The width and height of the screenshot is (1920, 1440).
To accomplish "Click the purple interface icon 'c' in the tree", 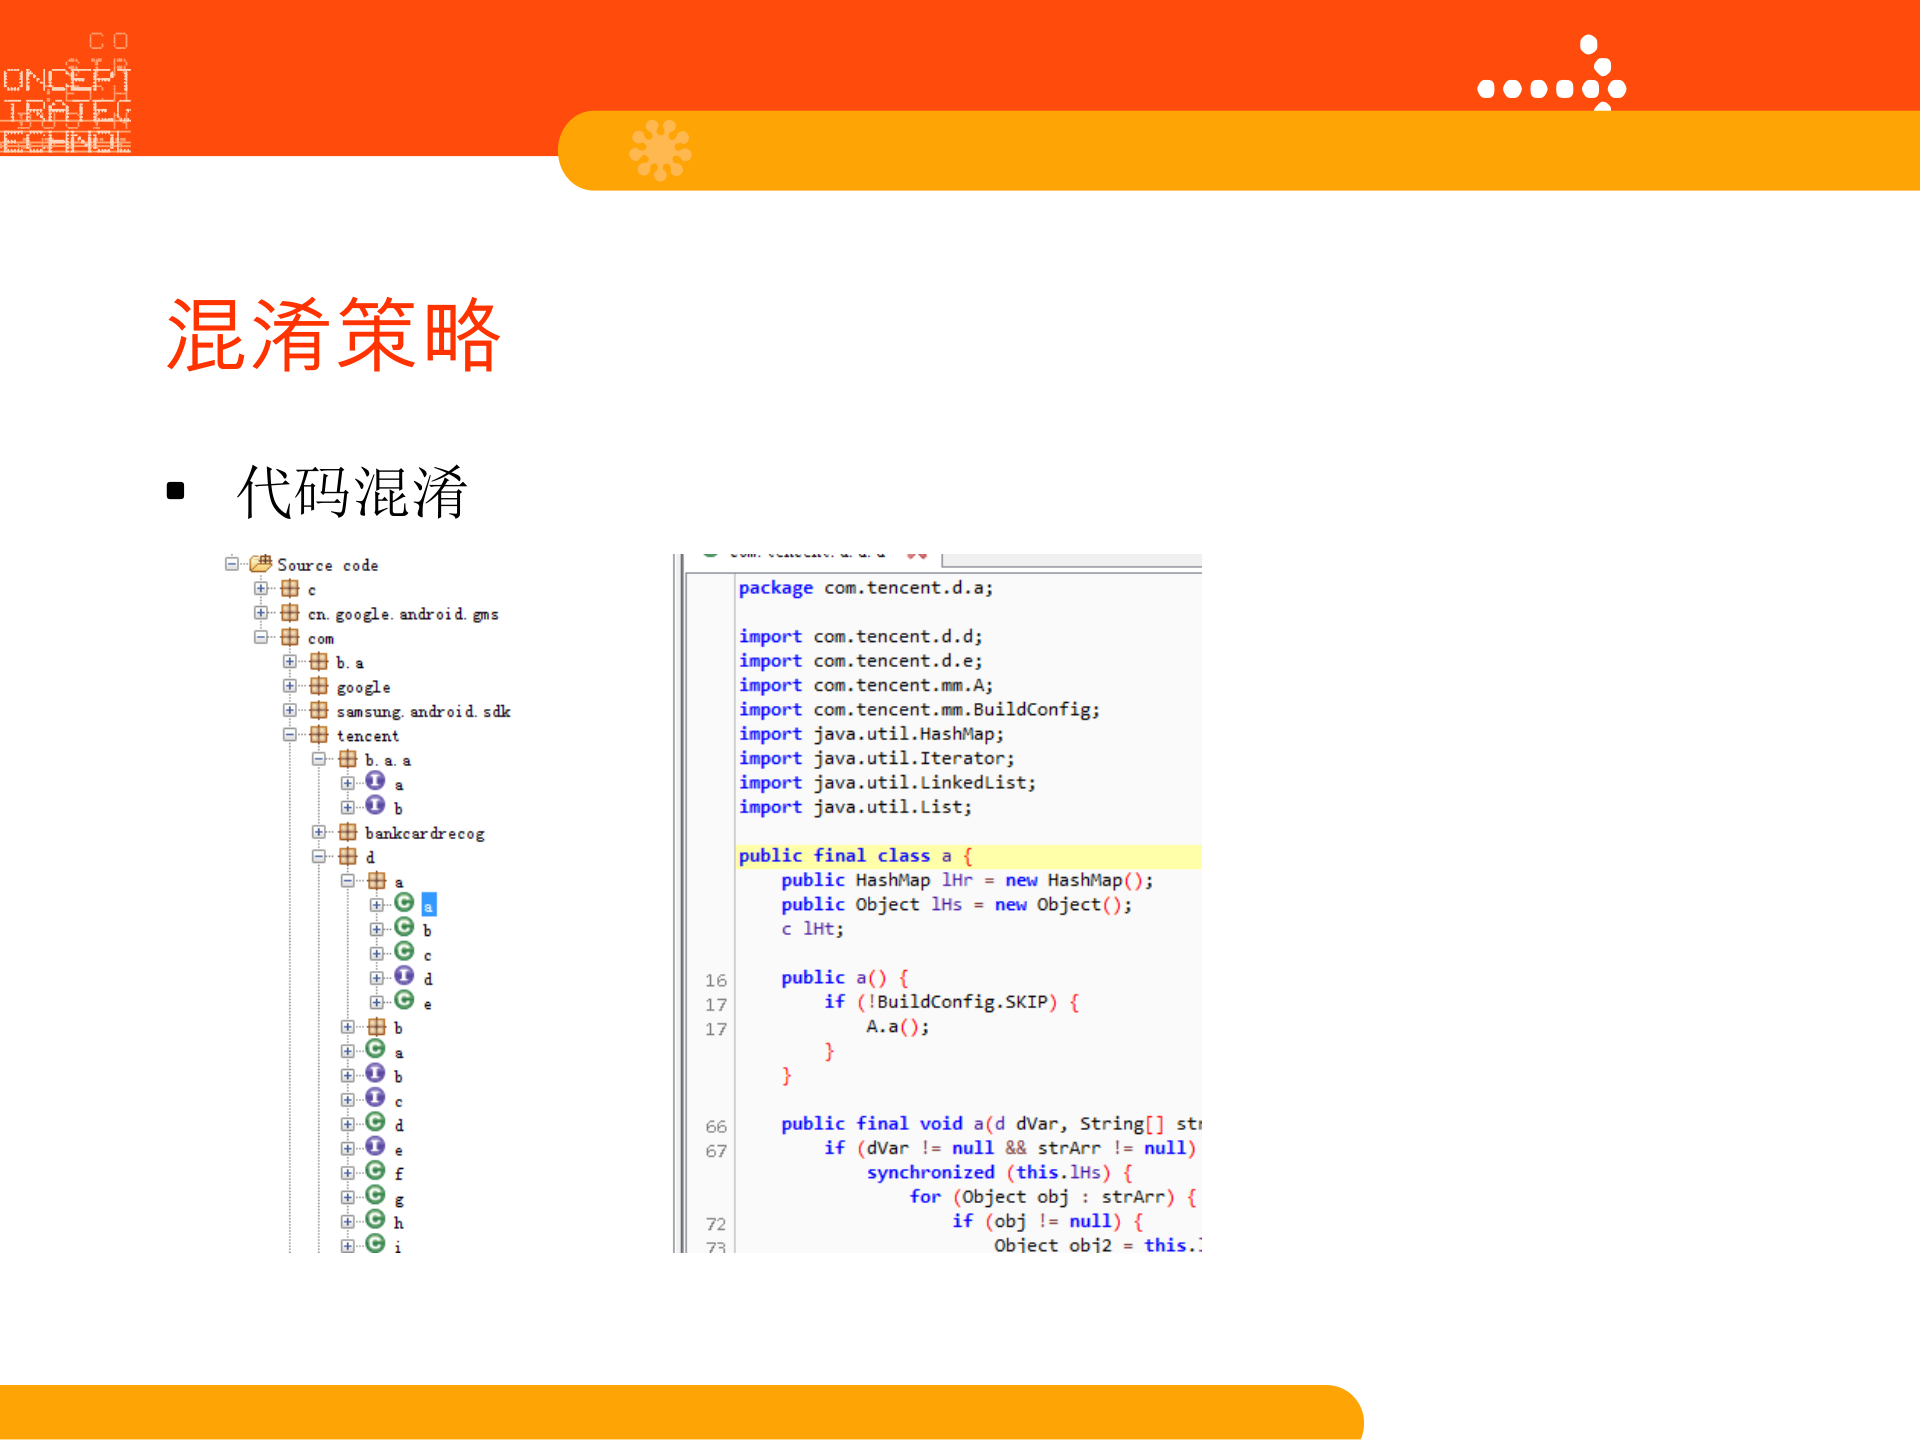I will pos(375,1100).
